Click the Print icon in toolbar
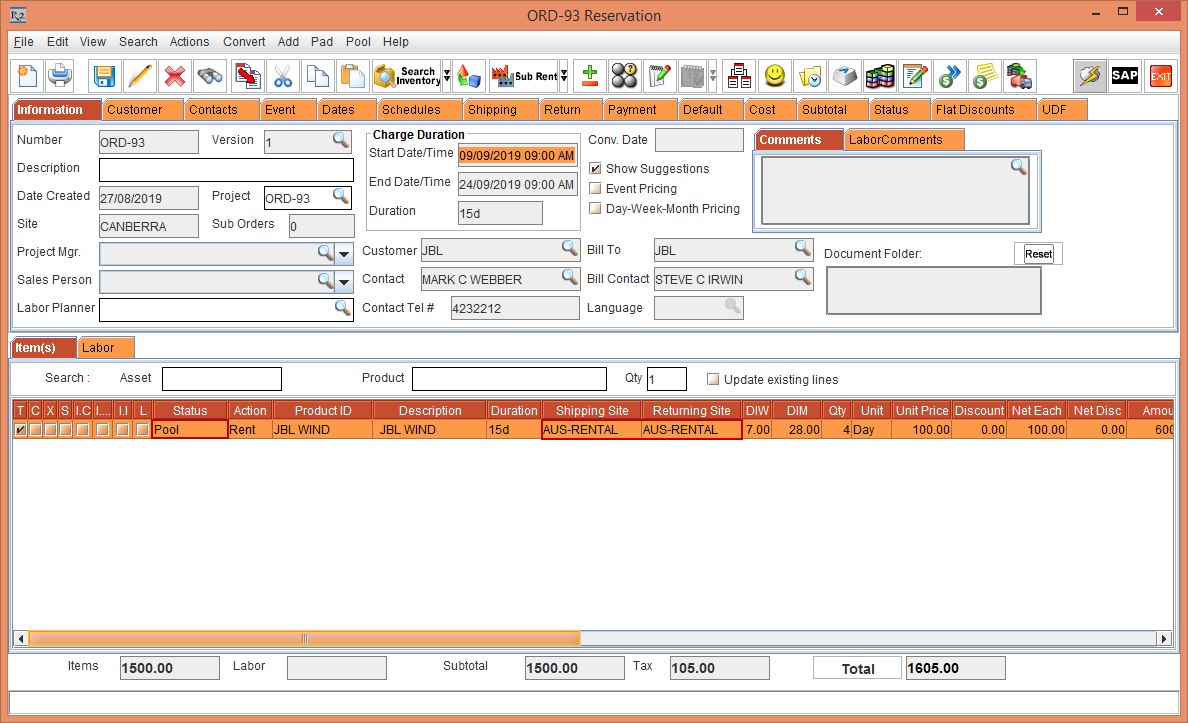 point(61,76)
